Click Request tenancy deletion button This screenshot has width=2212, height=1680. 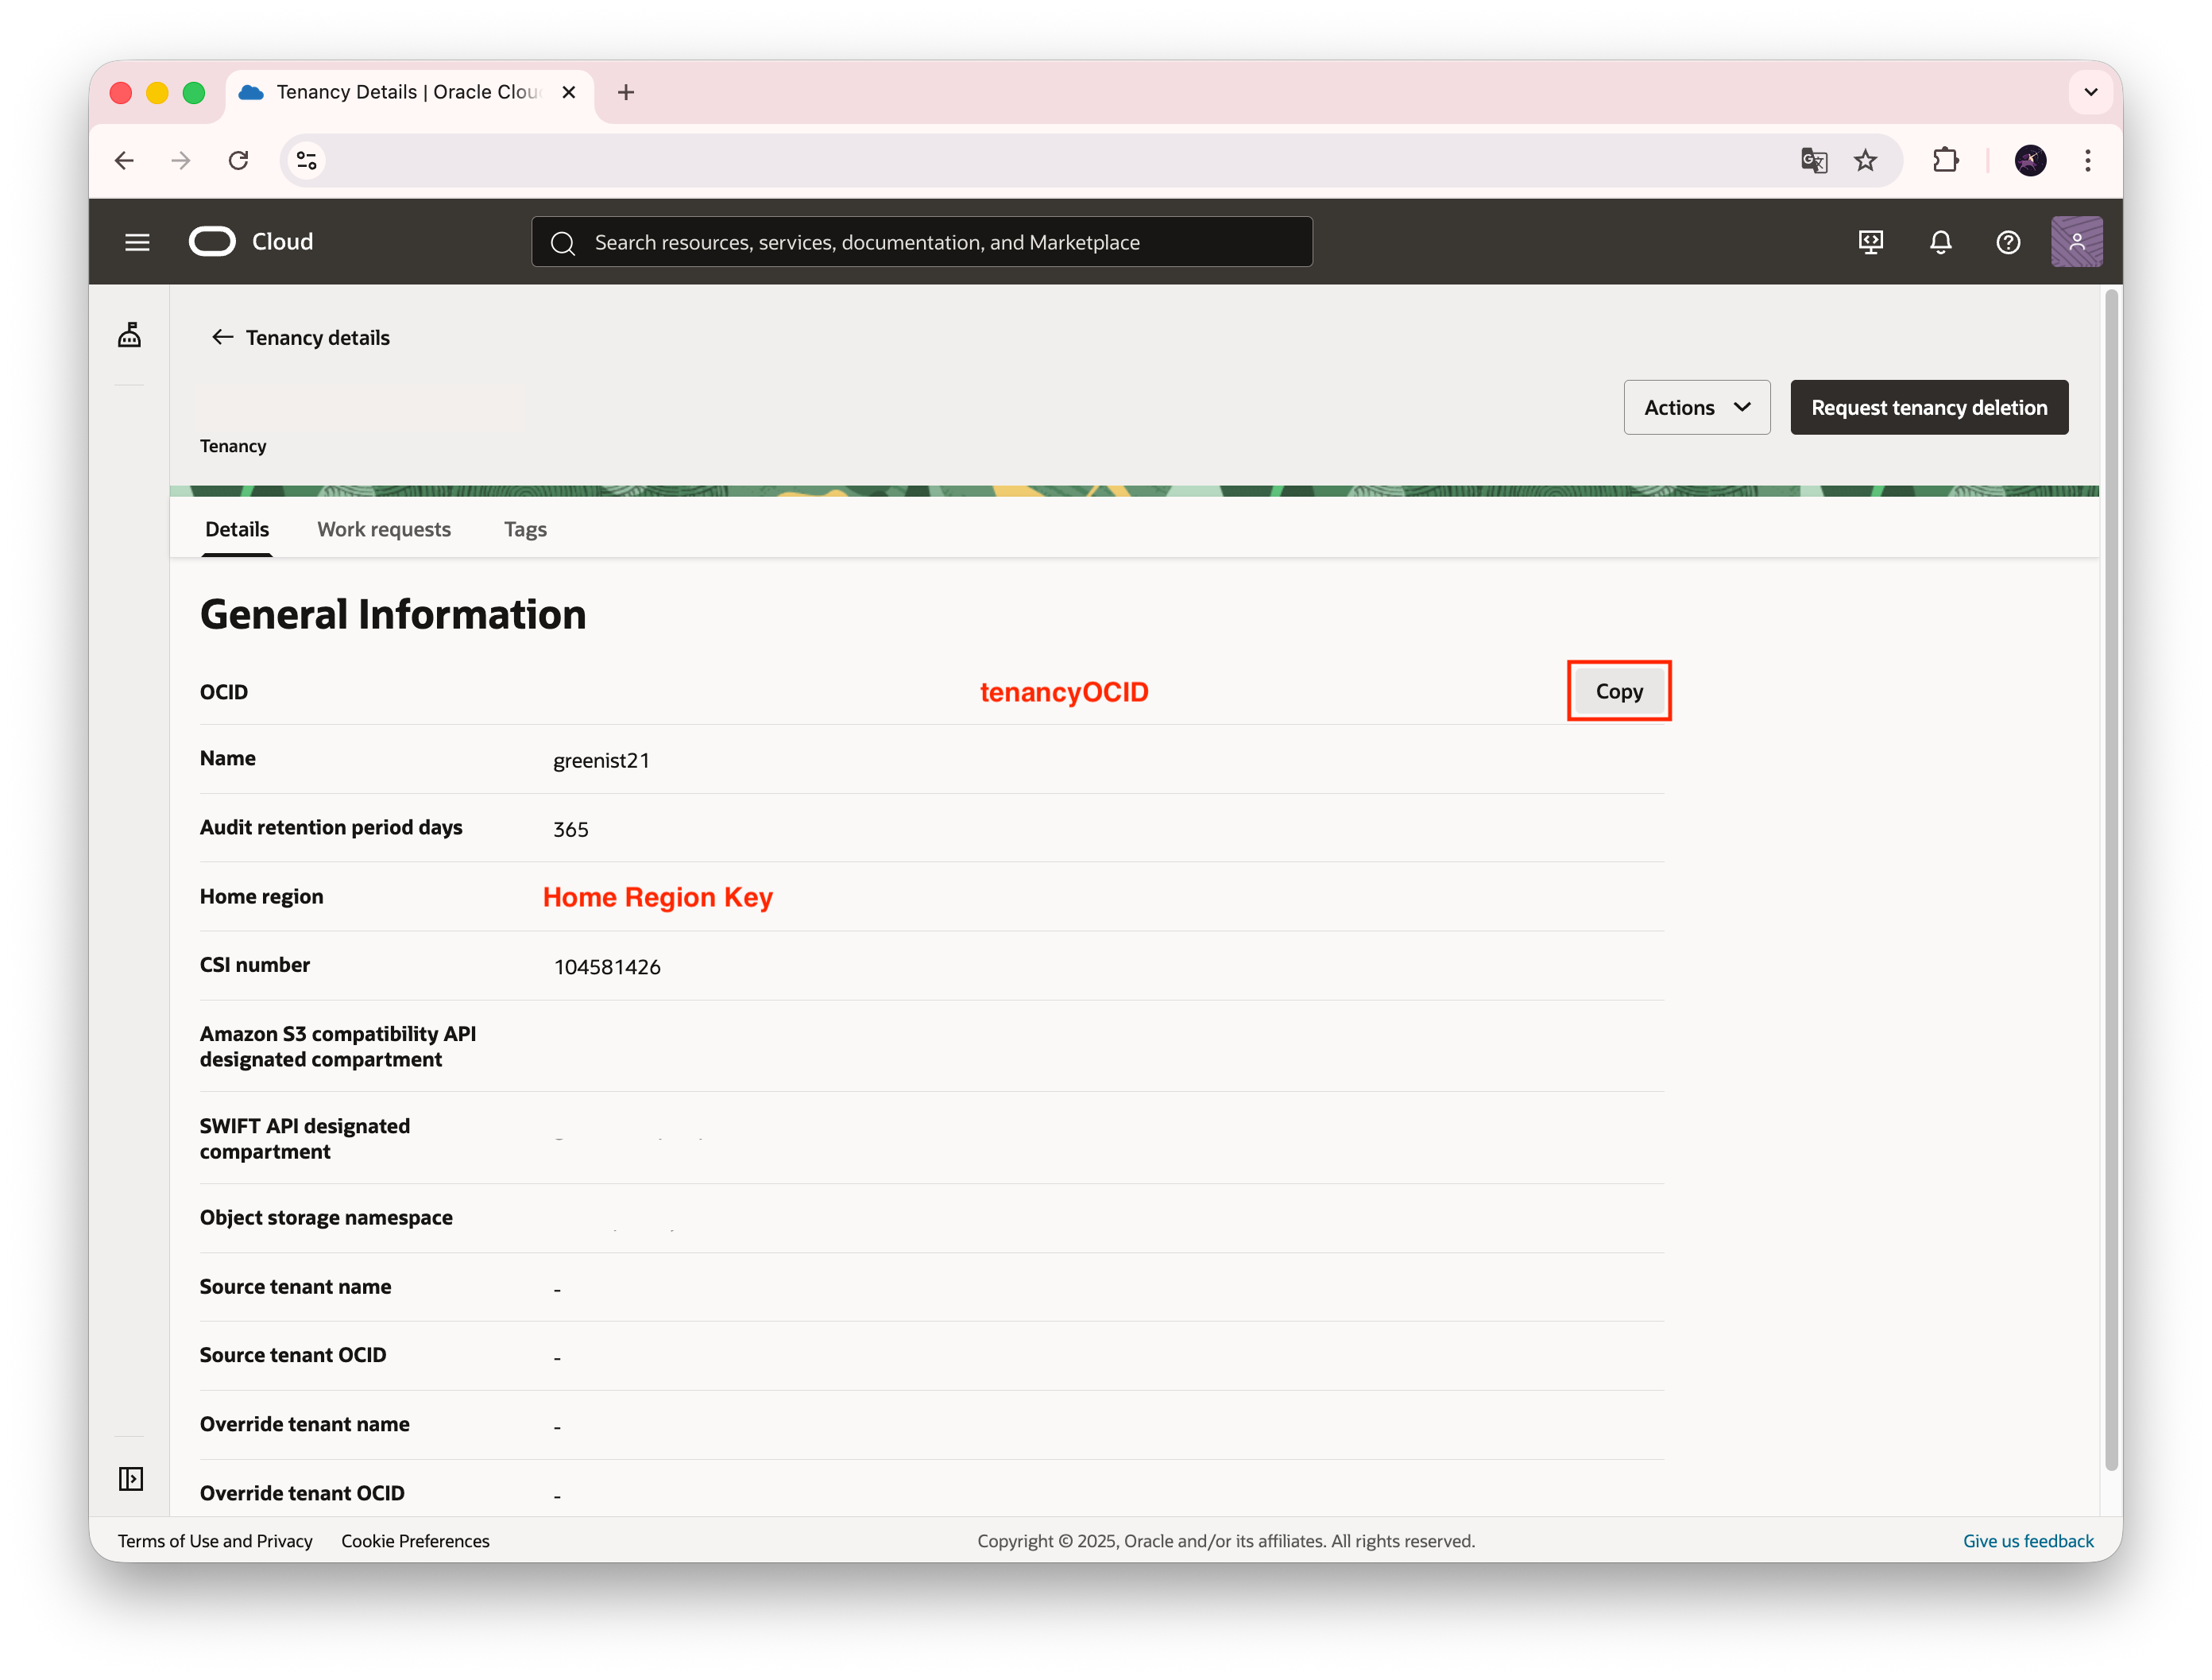click(x=1928, y=407)
